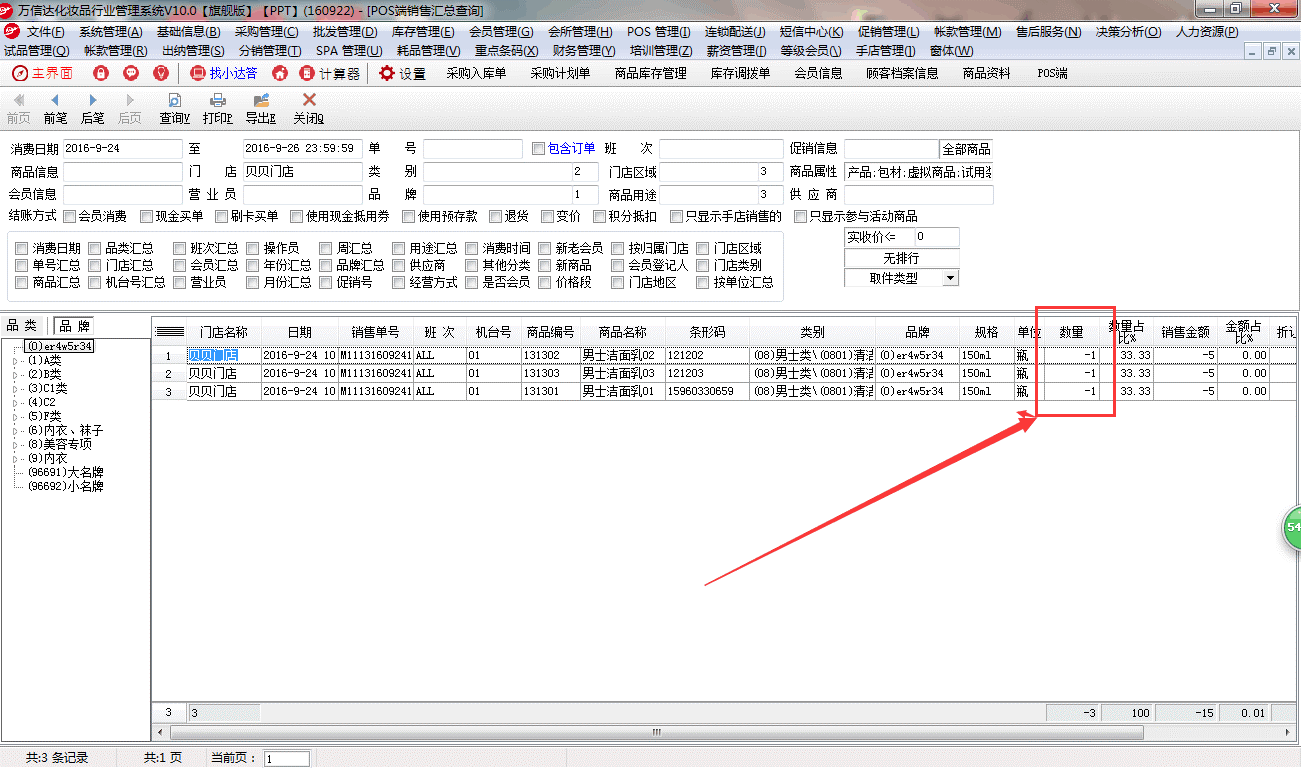Check 按单位汇总 option
This screenshot has width=1301, height=768.
[x=703, y=282]
